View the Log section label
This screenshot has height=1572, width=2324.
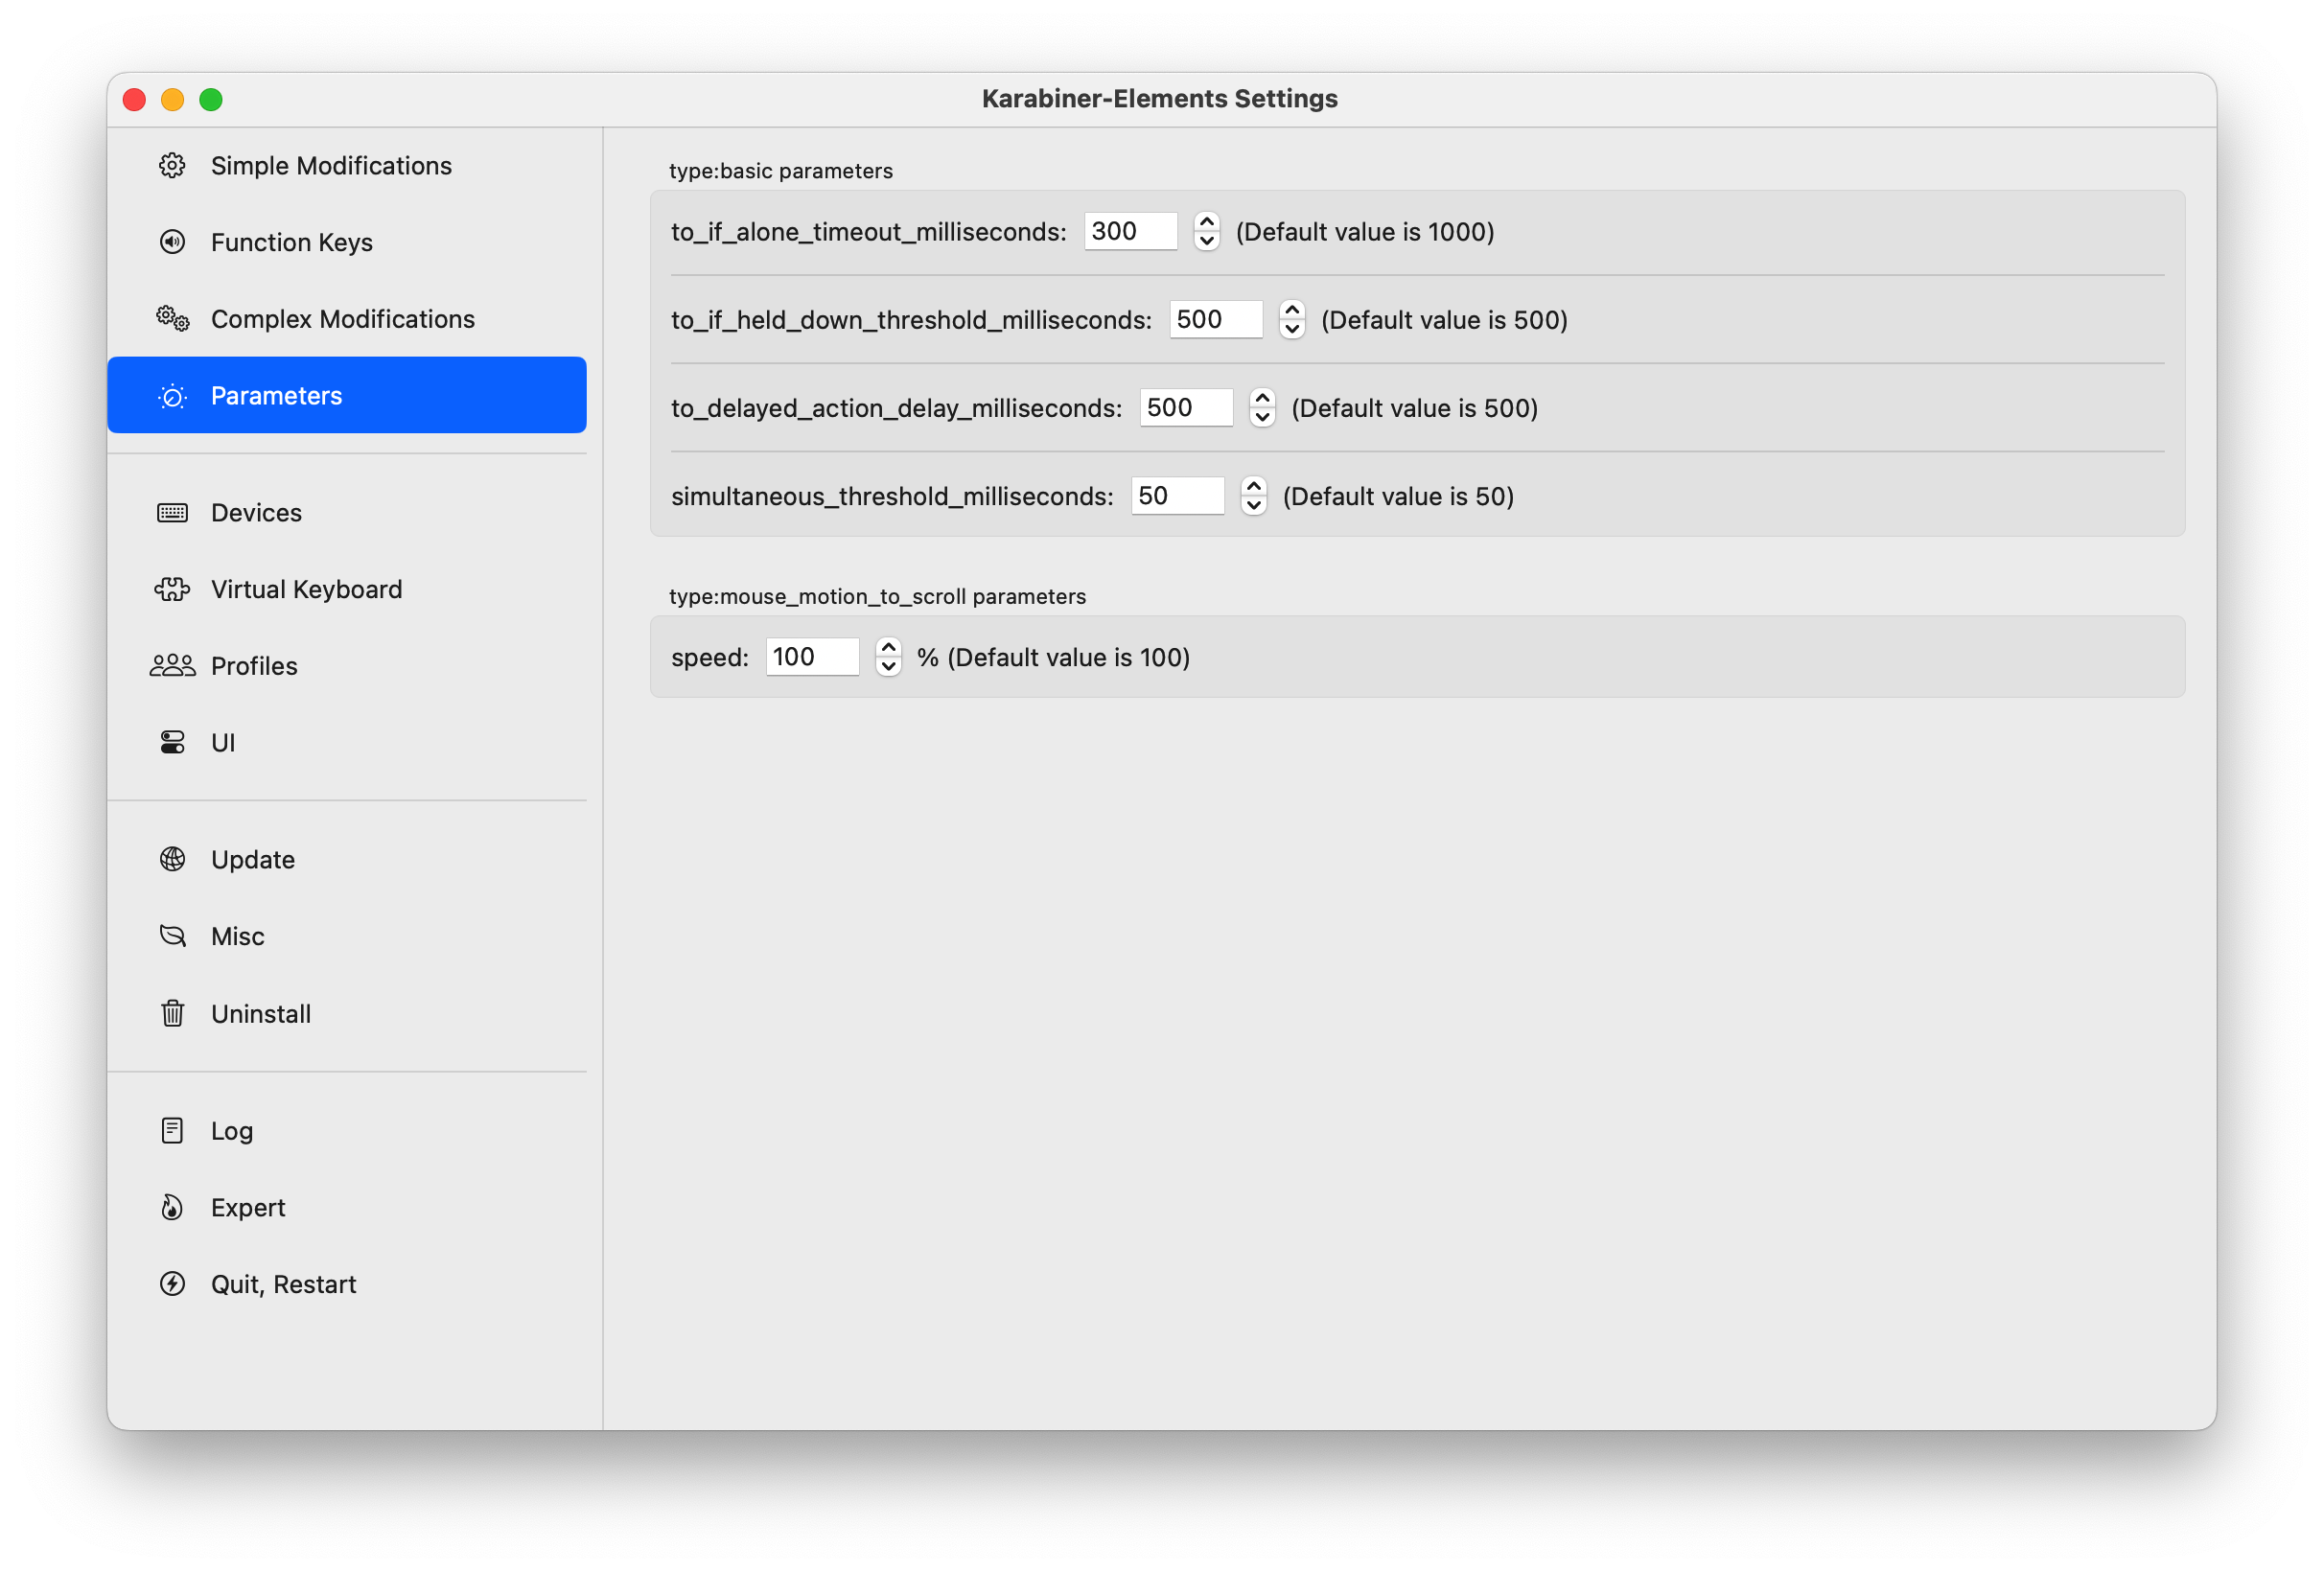[x=232, y=1131]
